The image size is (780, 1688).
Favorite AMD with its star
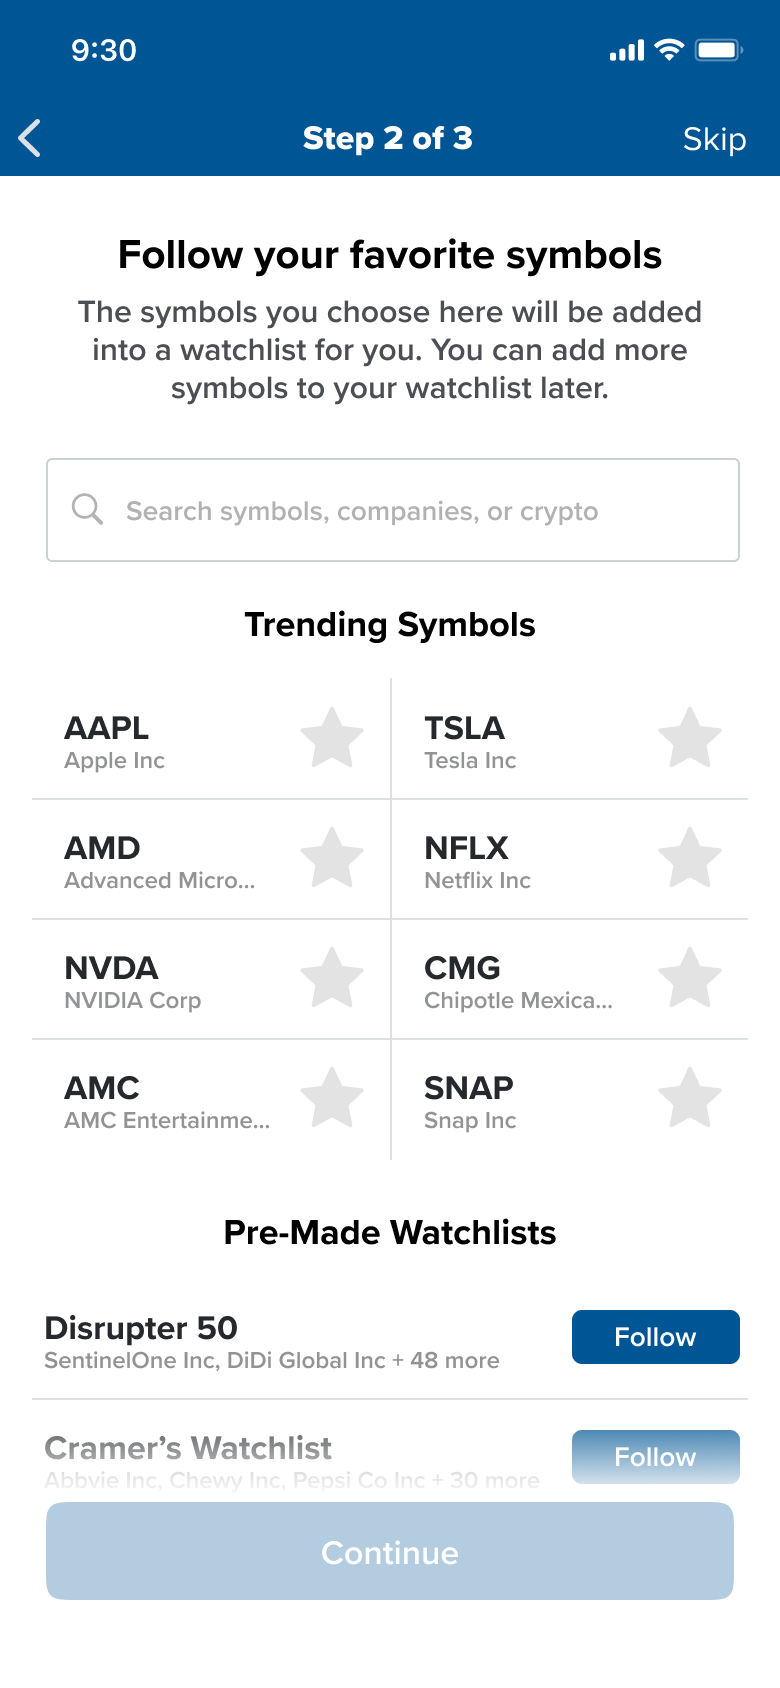coord(332,859)
